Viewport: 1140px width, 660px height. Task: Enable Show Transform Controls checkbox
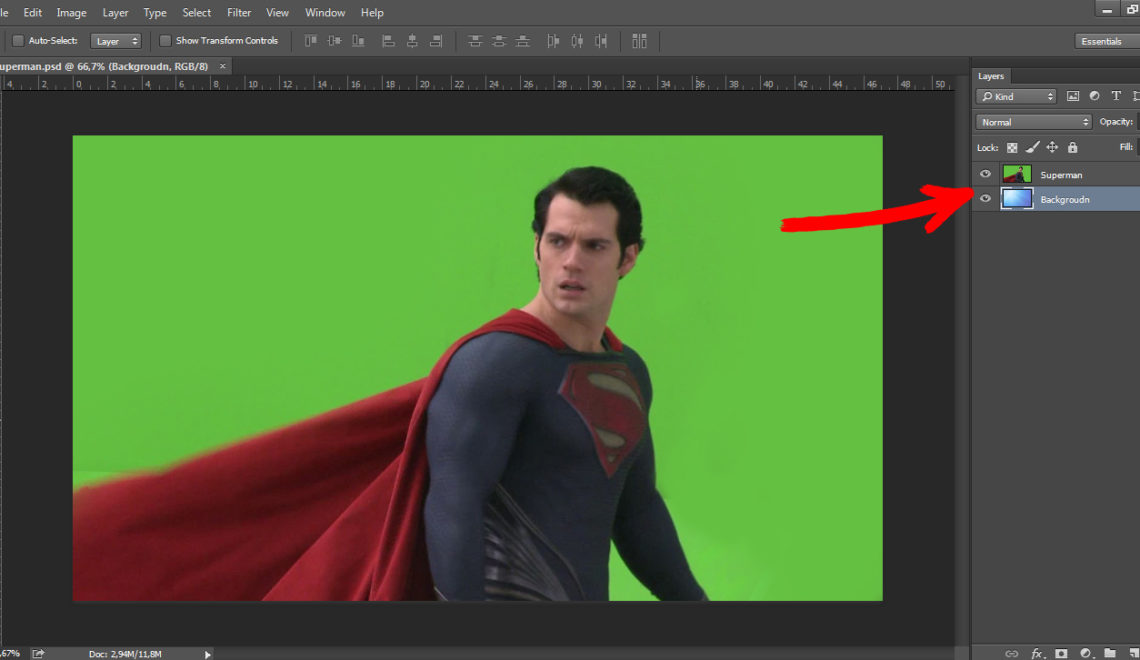click(x=165, y=41)
